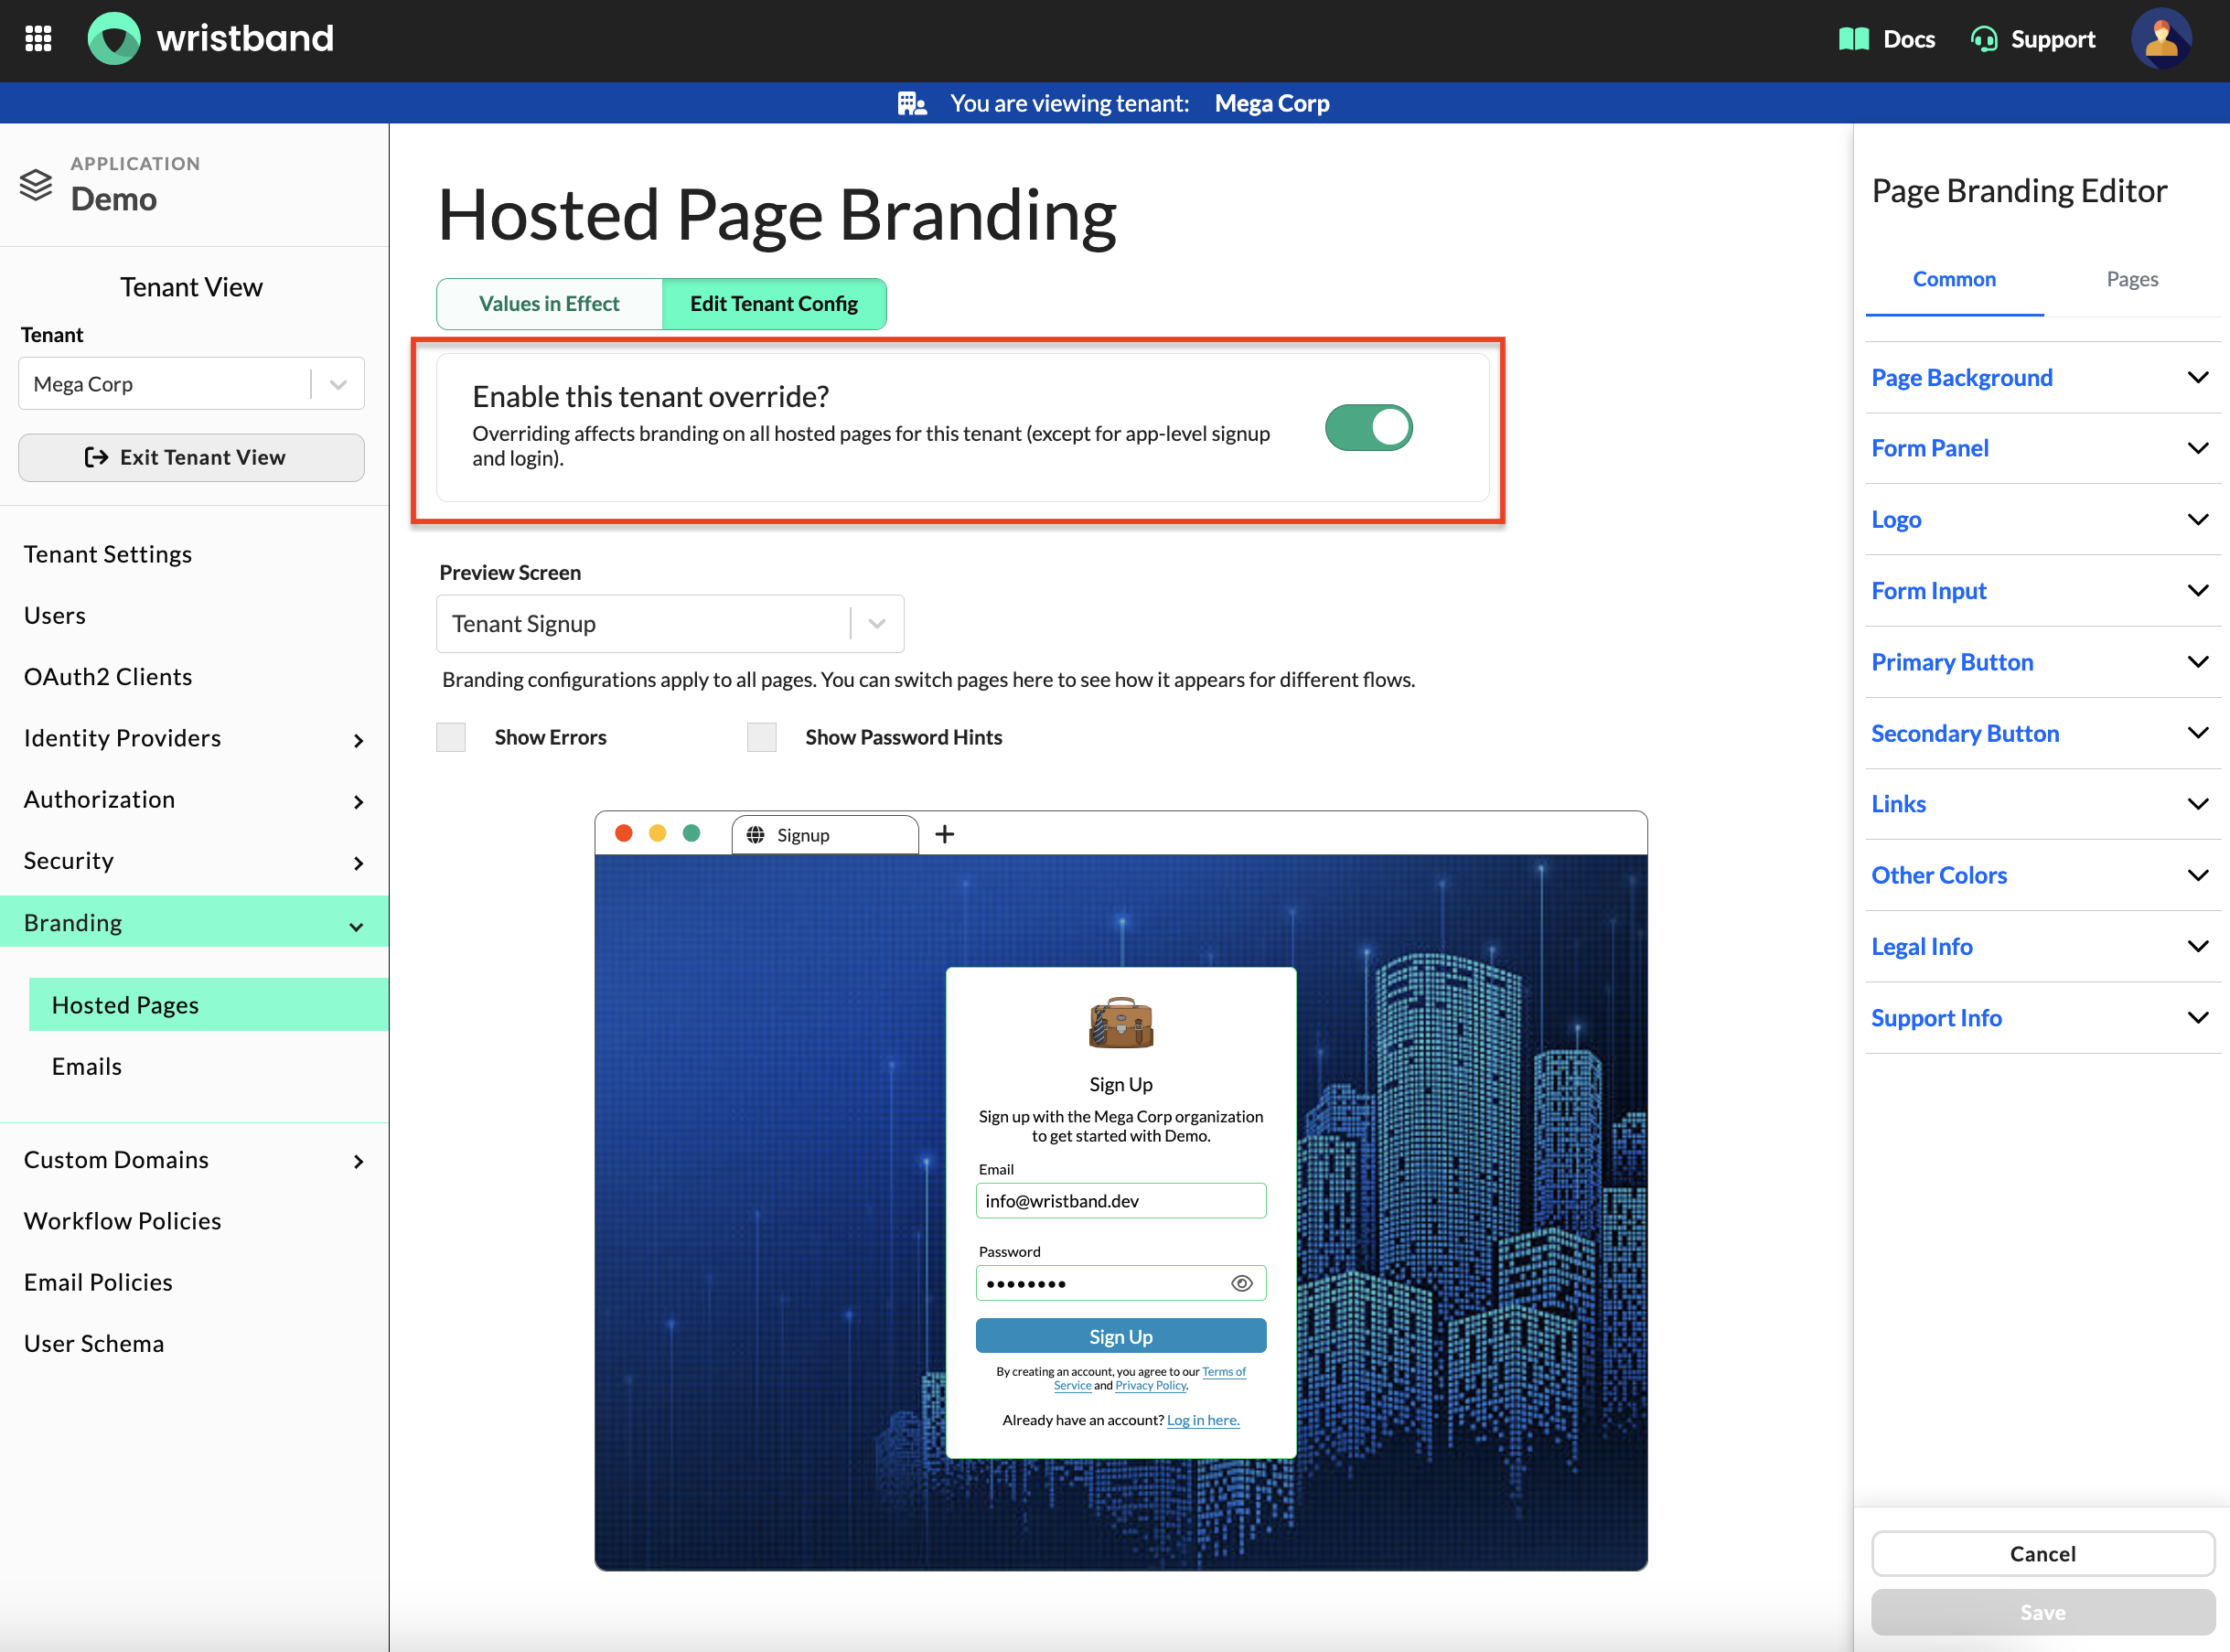The width and height of the screenshot is (2230, 1652).
Task: Open the apps grid menu icon
Action: tap(38, 39)
